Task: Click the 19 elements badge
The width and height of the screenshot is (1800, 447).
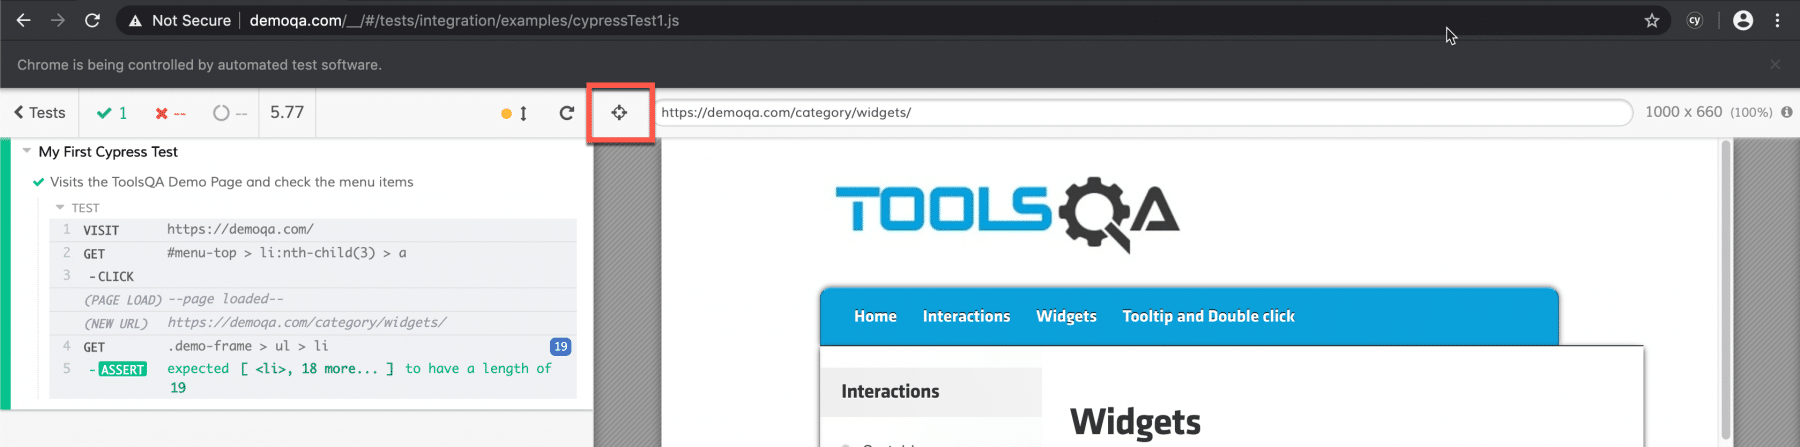Action: tap(560, 346)
